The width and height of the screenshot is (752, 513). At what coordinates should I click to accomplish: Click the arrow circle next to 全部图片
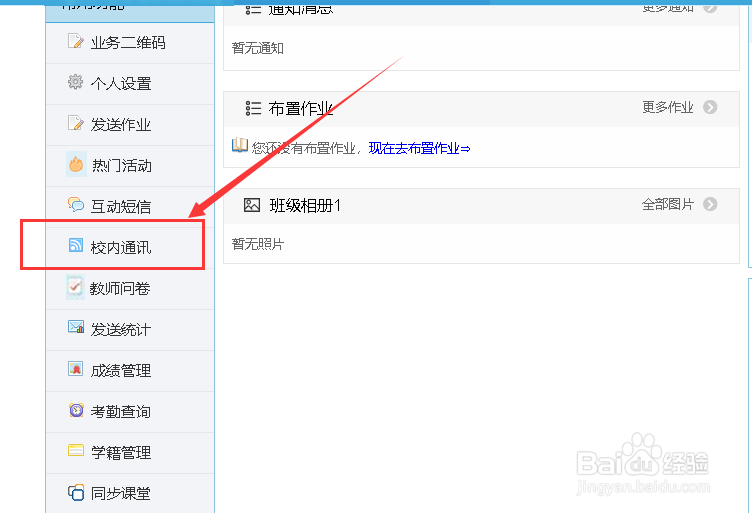click(710, 204)
